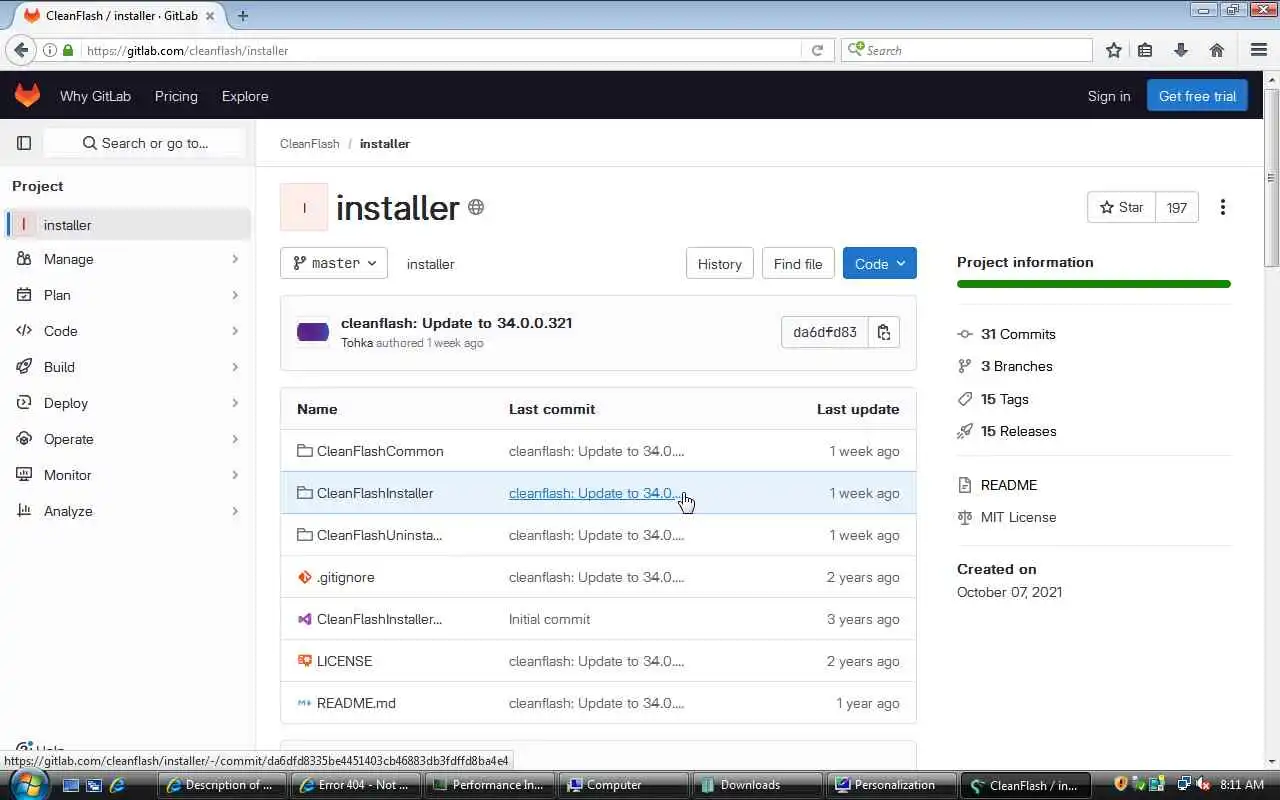Open Explore in top navigation

(245, 96)
